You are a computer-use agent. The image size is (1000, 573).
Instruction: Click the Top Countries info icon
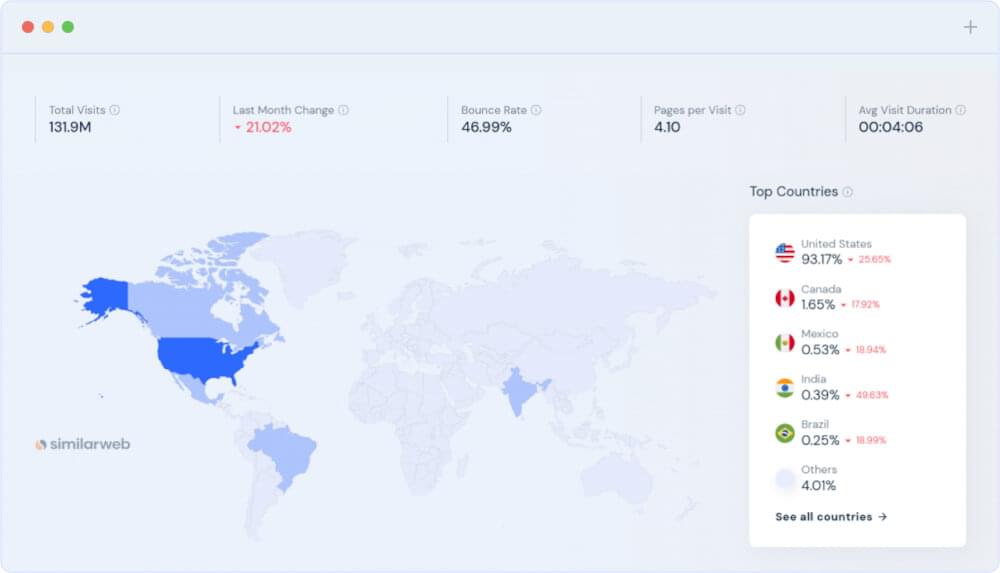point(848,192)
